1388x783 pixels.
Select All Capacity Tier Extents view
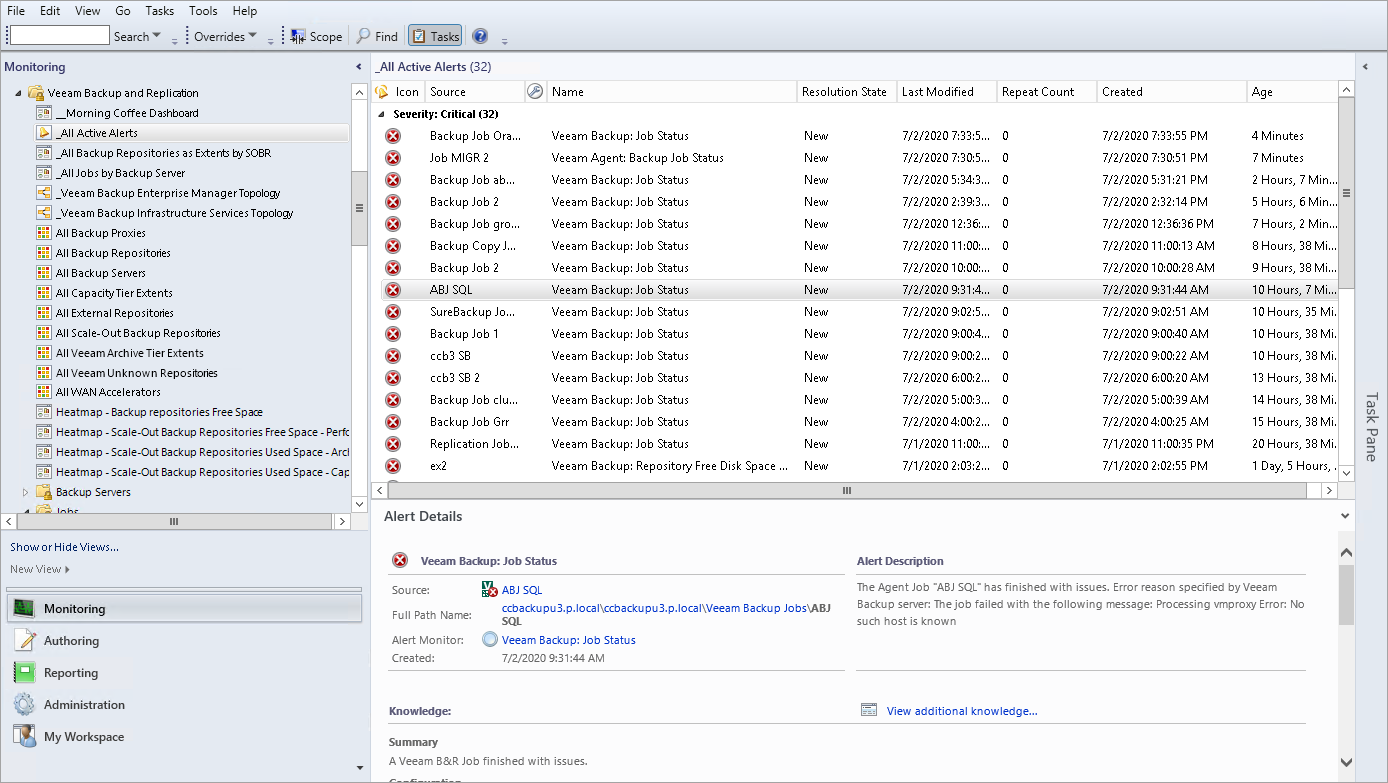click(x=114, y=293)
